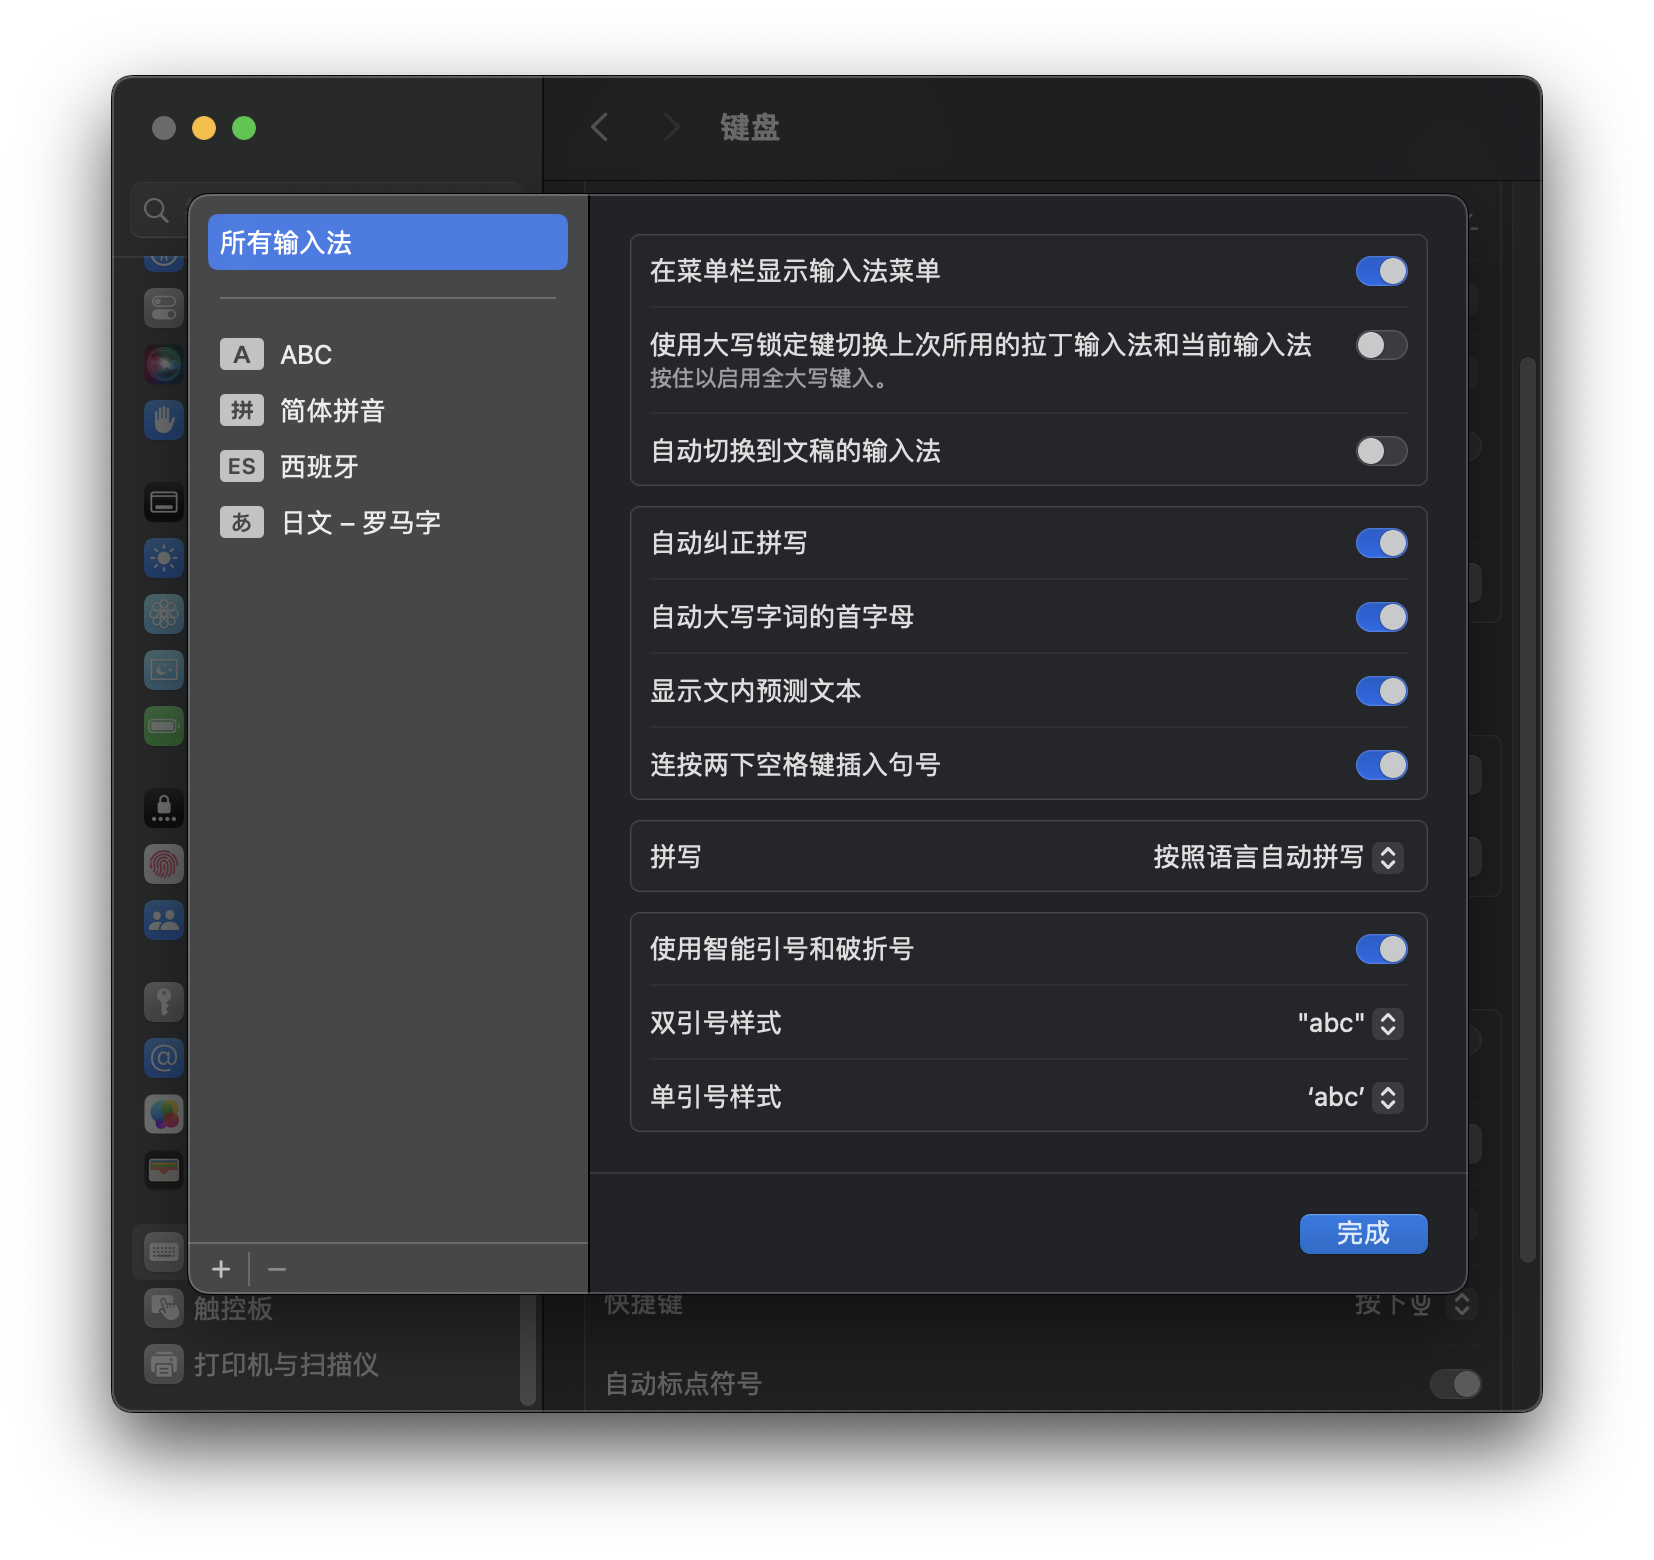Open Users & Groups icon in the sidebar

164,920
